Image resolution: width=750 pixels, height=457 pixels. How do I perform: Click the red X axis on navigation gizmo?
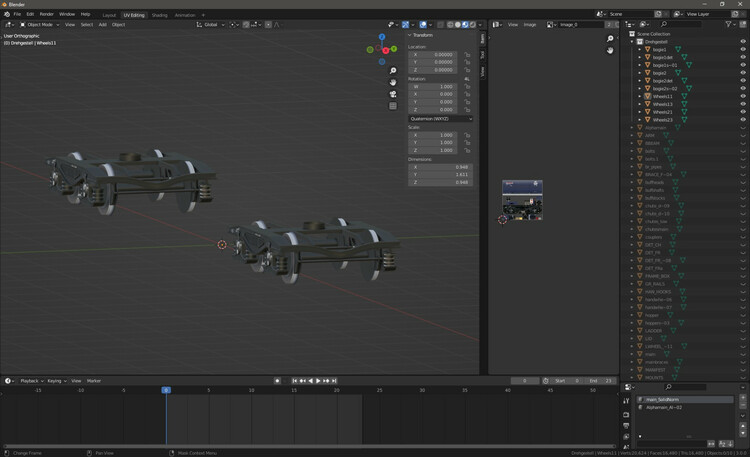click(x=386, y=50)
